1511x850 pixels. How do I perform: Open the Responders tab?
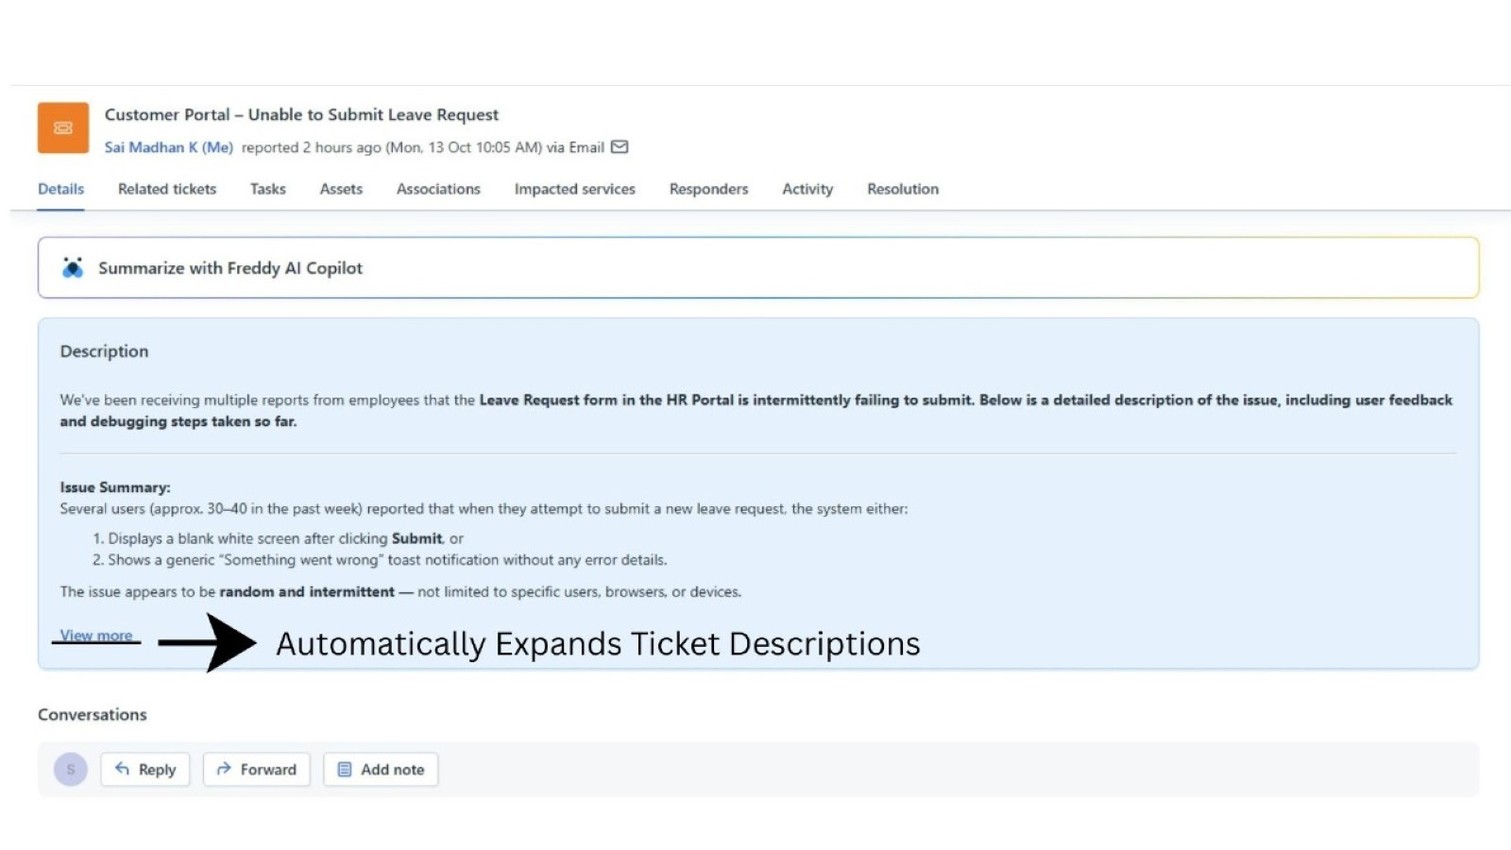pyautogui.click(x=708, y=189)
